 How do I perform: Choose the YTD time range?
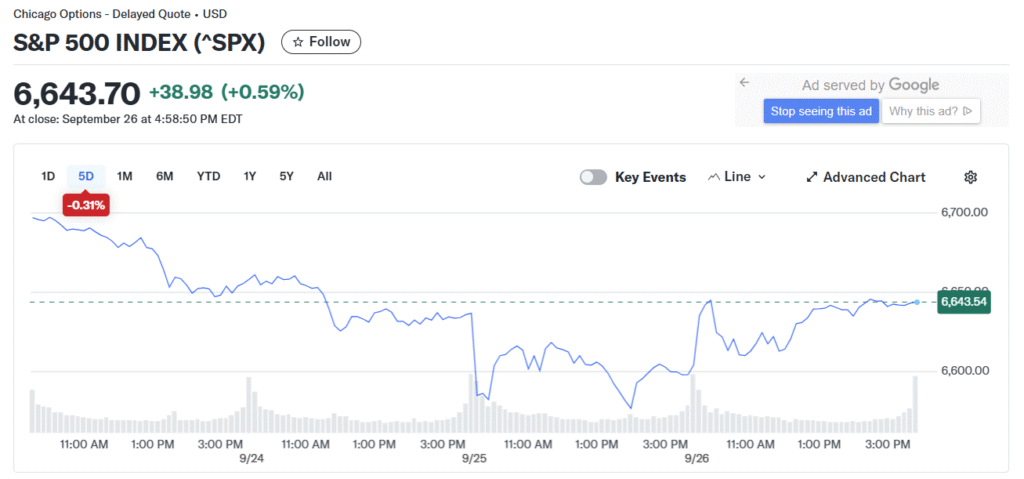point(208,176)
